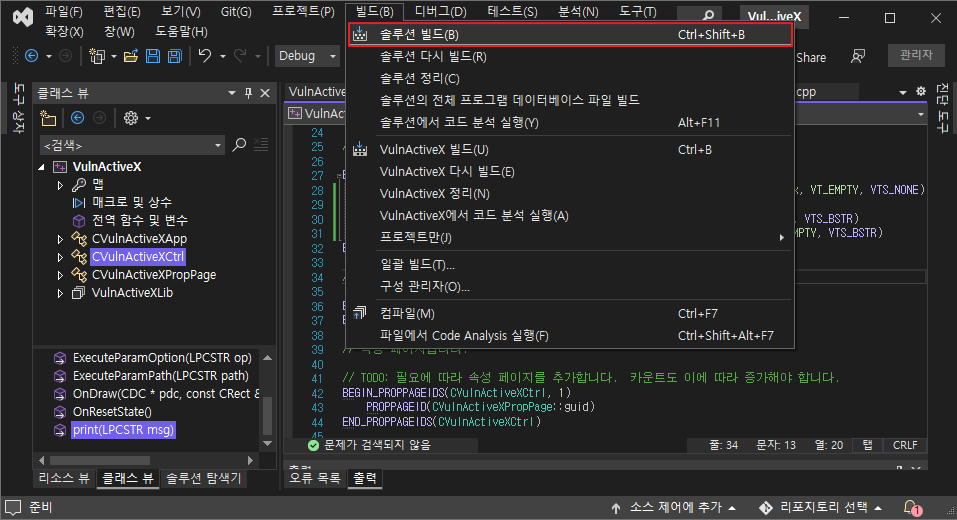Click 소스 제어에 추가 button
The width and height of the screenshot is (957, 520).
[674, 508]
